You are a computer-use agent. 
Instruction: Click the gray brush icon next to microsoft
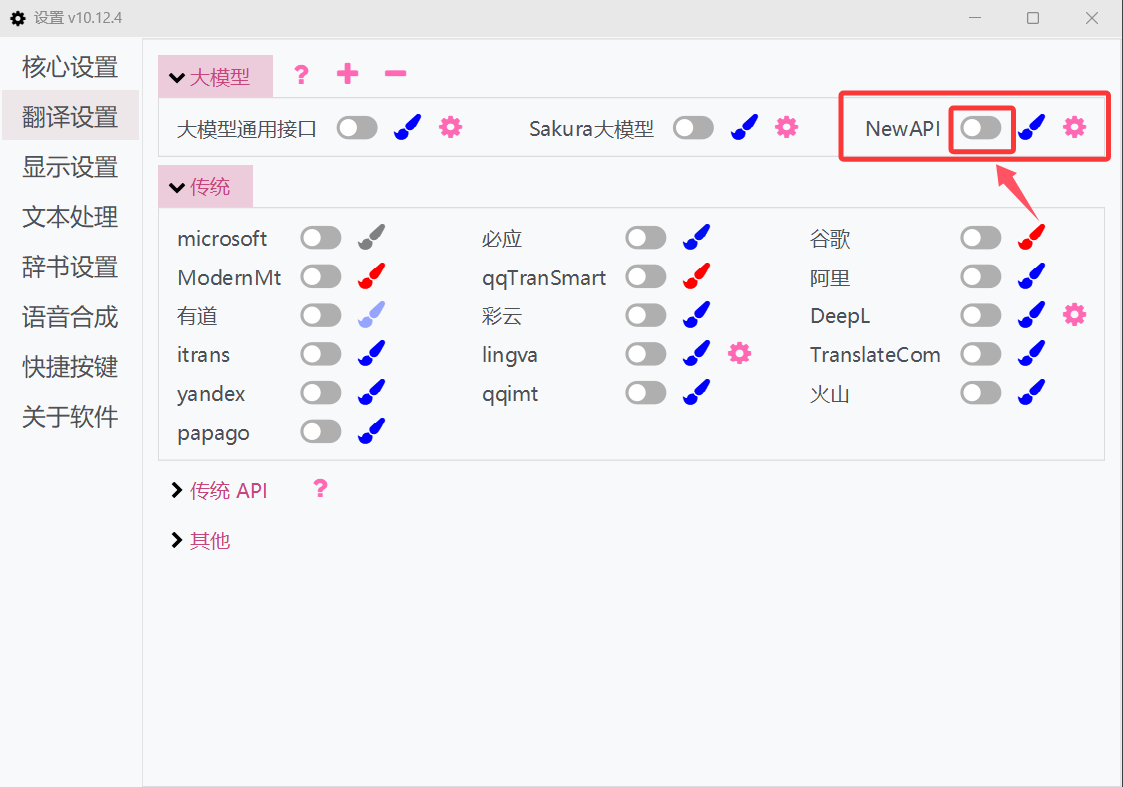click(x=371, y=236)
